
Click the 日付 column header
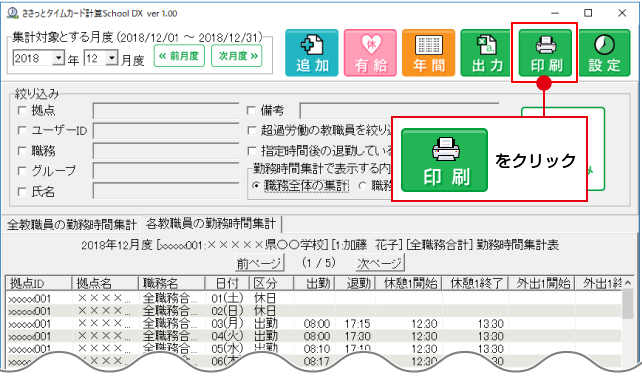227,283
